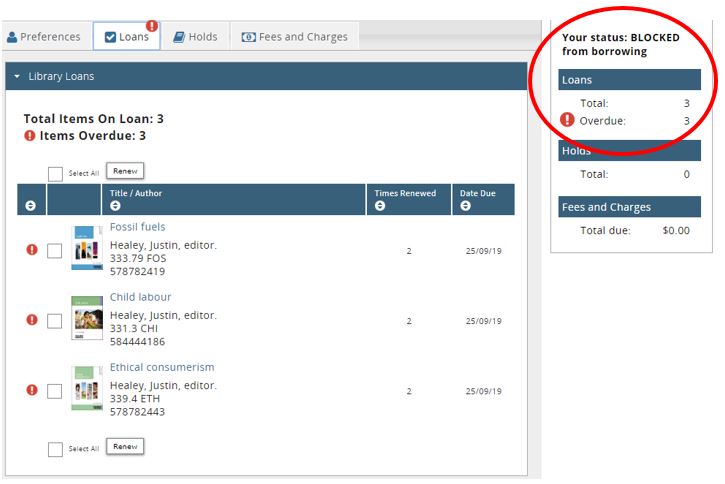Switch to Fees and Charges tab
The height and width of the screenshot is (484, 725).
(294, 37)
